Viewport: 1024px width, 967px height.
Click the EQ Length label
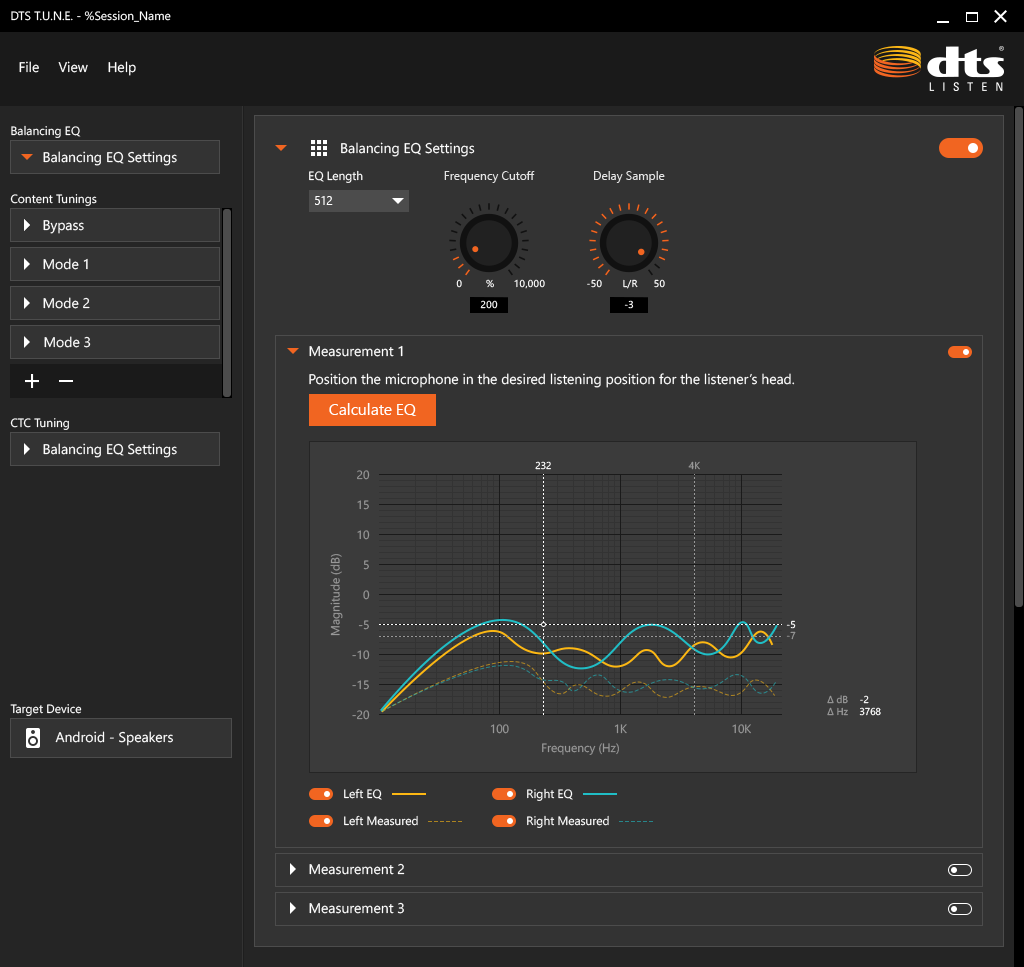(x=336, y=176)
